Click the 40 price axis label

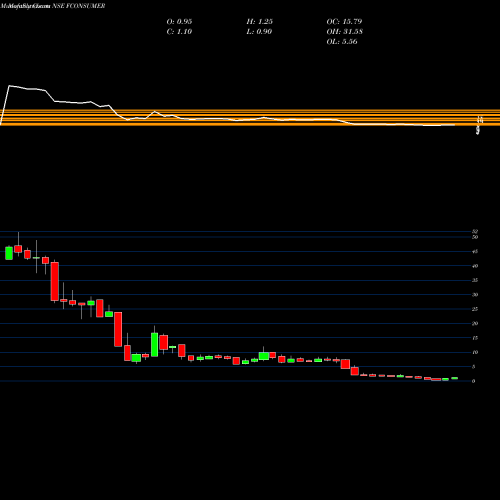click(x=475, y=266)
